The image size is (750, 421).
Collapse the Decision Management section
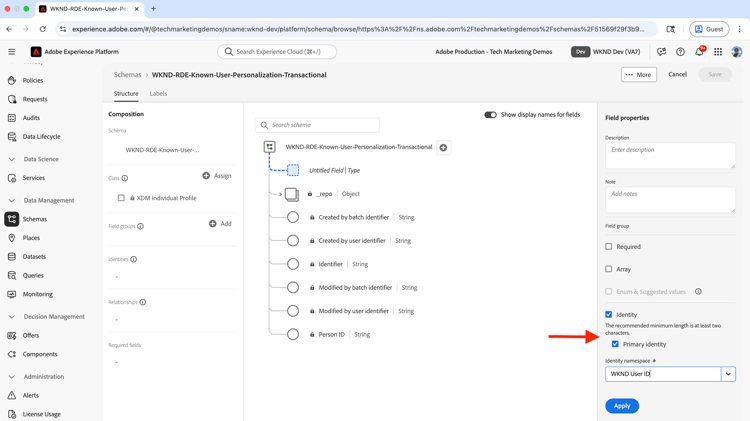pos(12,317)
